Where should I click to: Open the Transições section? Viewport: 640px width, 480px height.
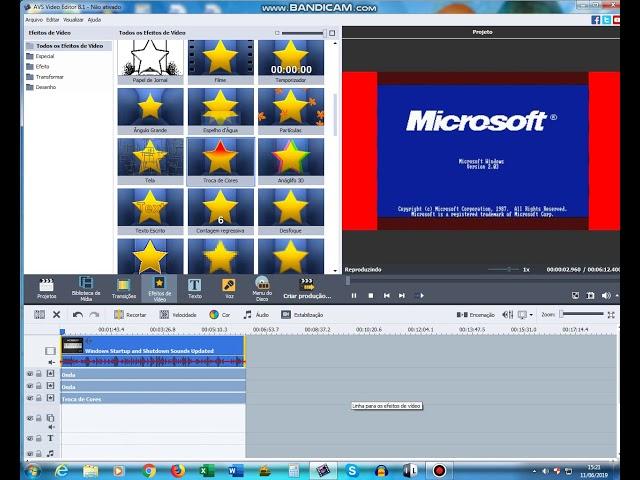coord(124,289)
